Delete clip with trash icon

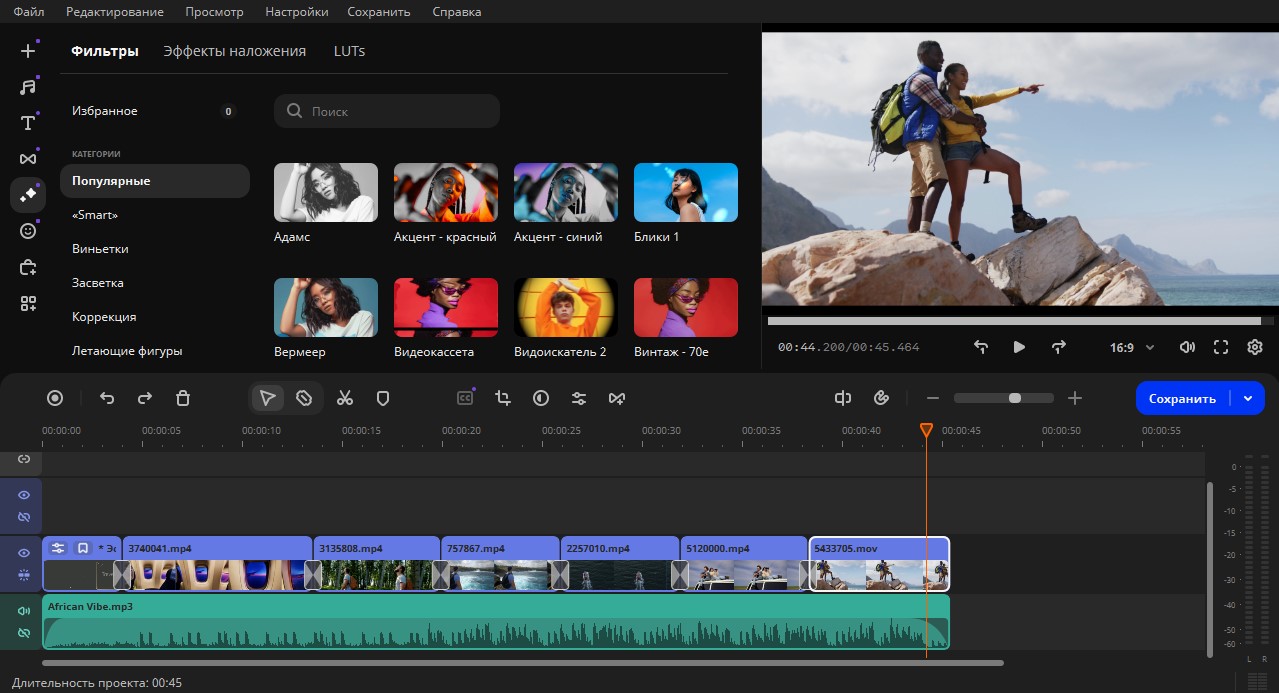pyautogui.click(x=183, y=398)
